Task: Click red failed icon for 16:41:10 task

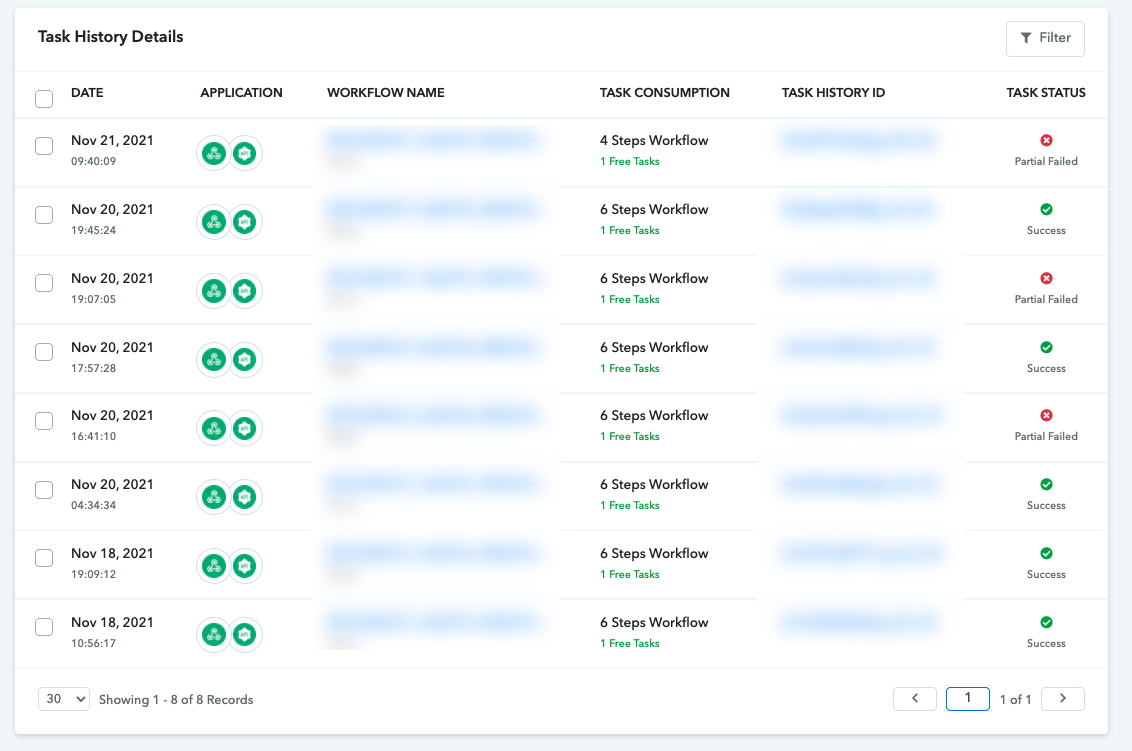Action: coord(1046,415)
